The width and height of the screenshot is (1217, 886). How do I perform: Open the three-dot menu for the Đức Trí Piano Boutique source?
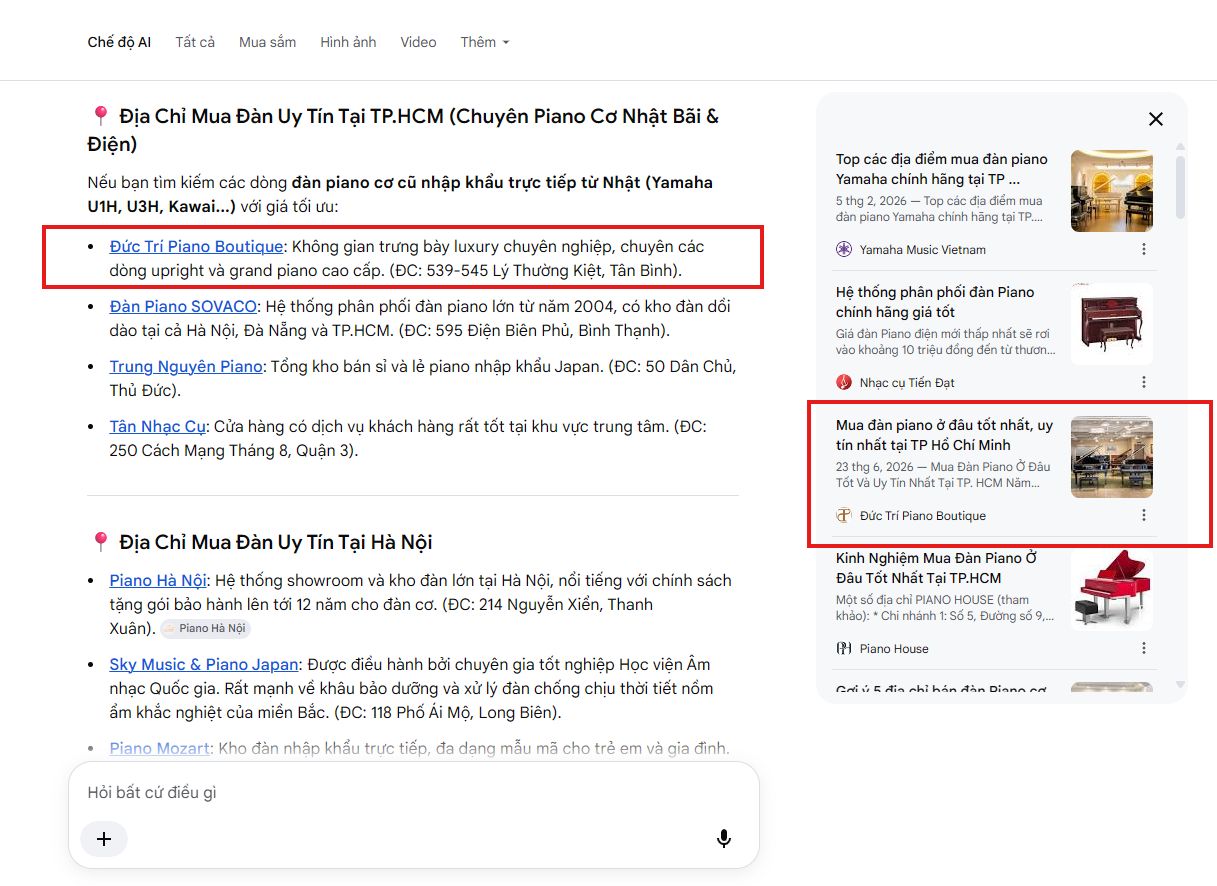[x=1144, y=515]
